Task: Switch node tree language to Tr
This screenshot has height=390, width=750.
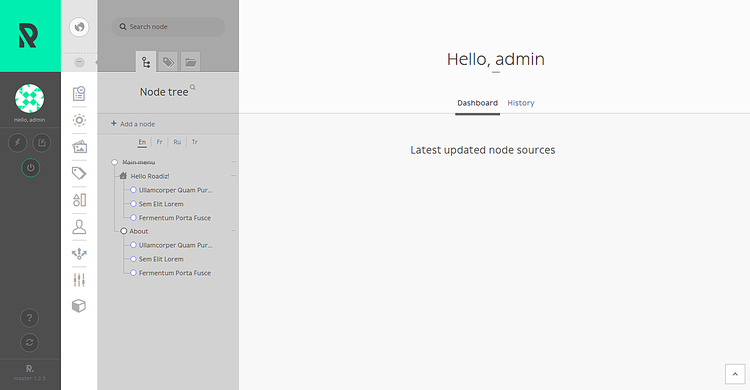Action: coord(195,142)
